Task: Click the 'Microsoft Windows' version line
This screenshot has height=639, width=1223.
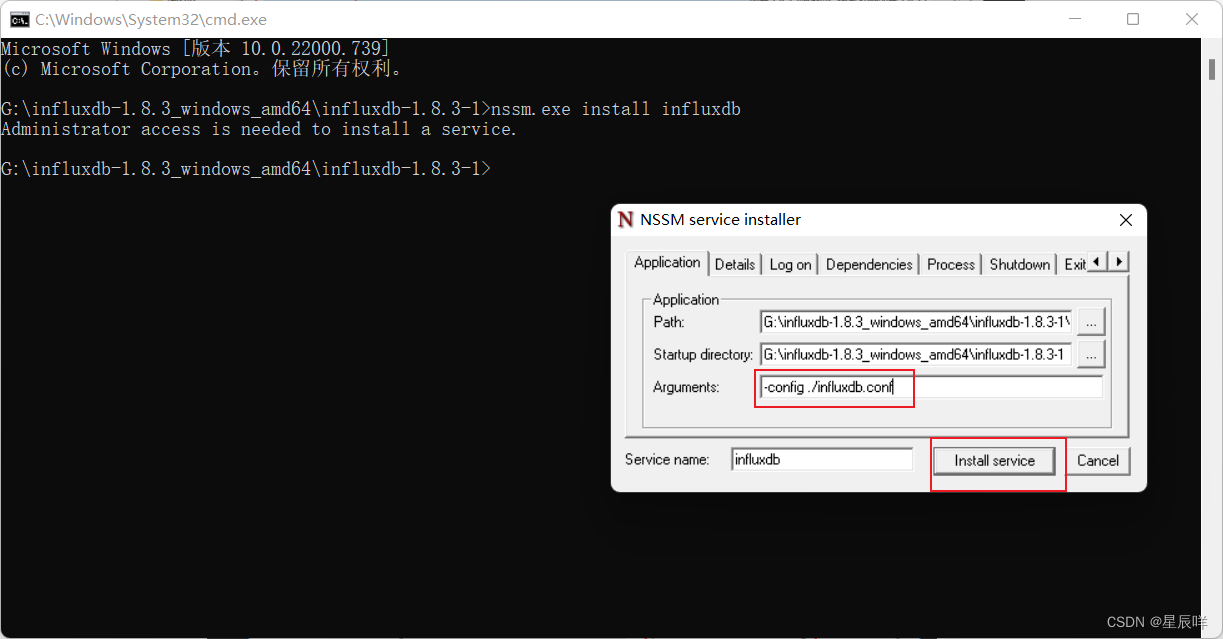Action: point(195,49)
